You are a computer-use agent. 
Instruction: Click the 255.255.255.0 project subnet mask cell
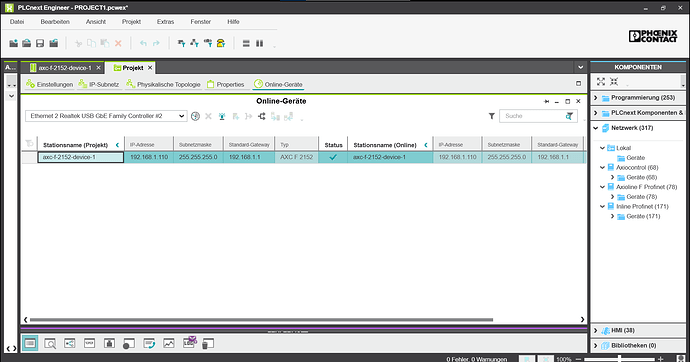pos(198,157)
